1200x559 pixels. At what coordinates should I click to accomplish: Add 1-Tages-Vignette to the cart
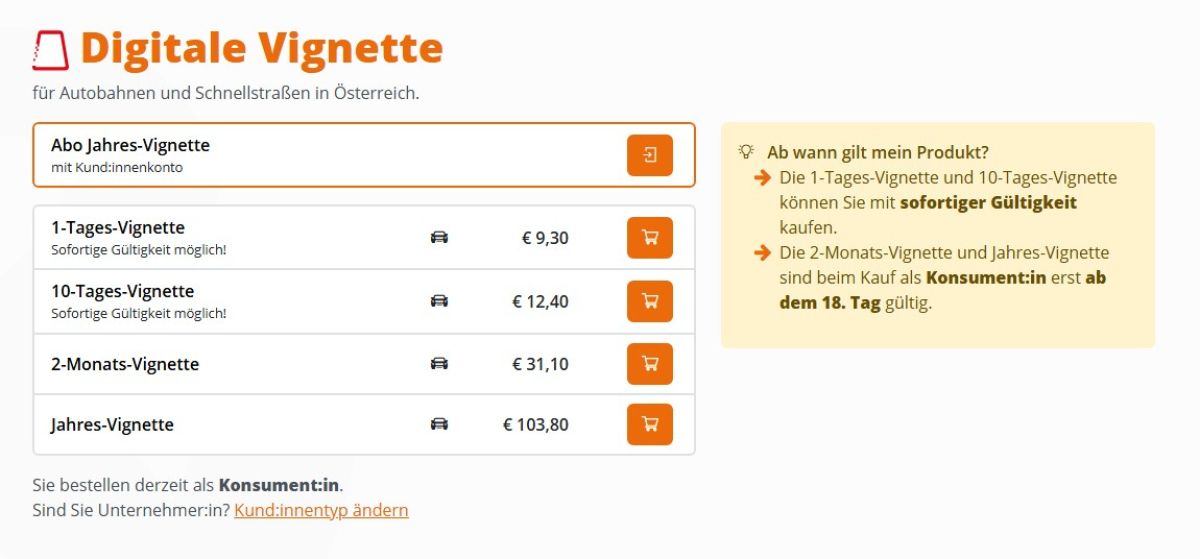pos(649,238)
